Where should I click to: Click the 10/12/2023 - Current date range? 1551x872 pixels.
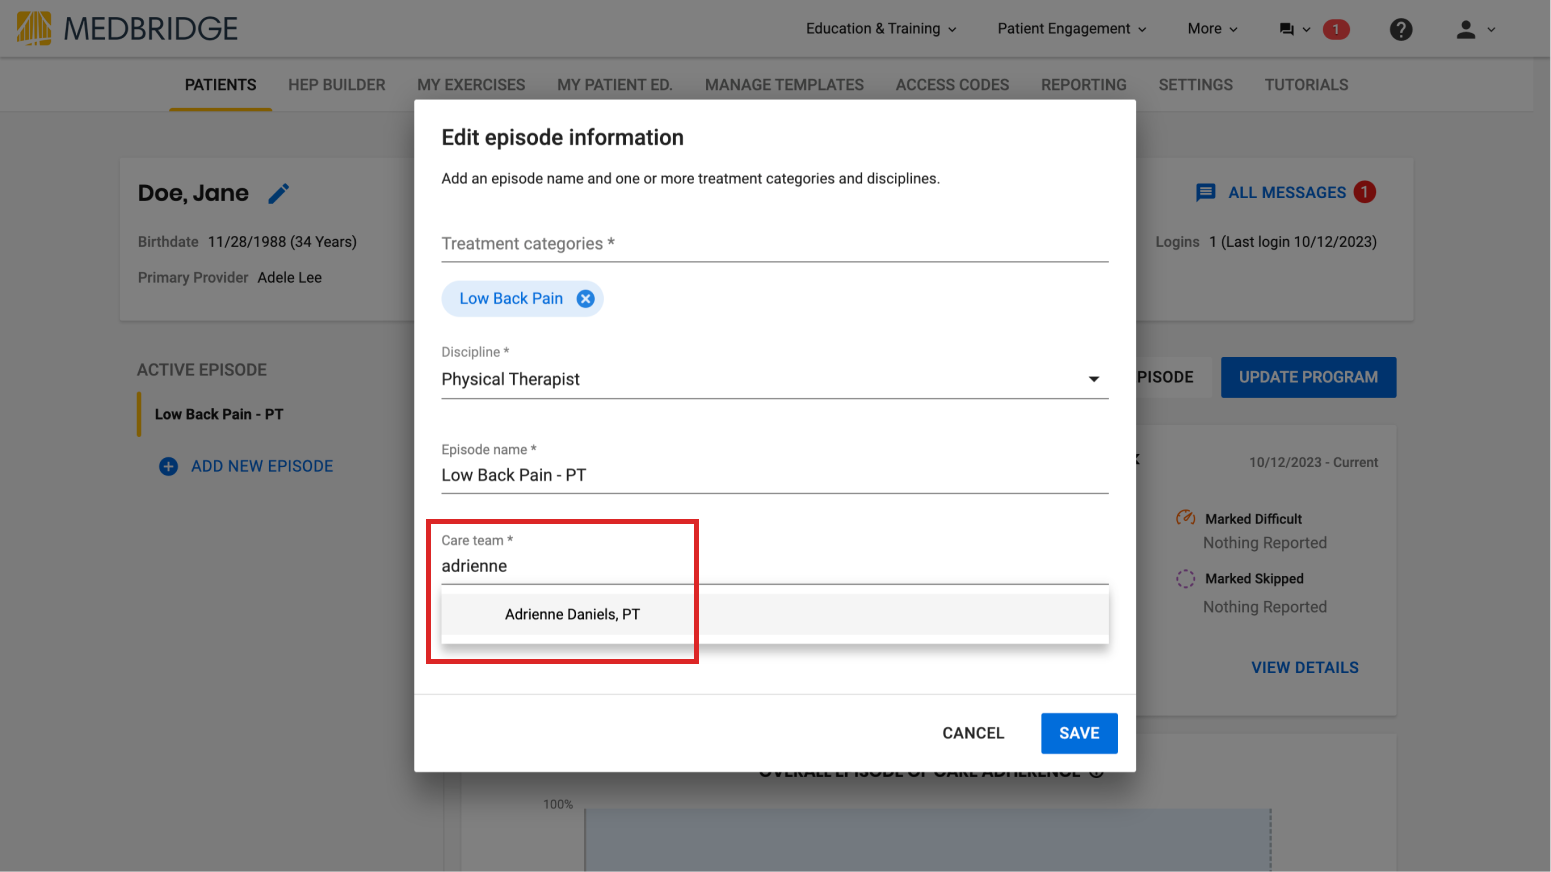1313,462
